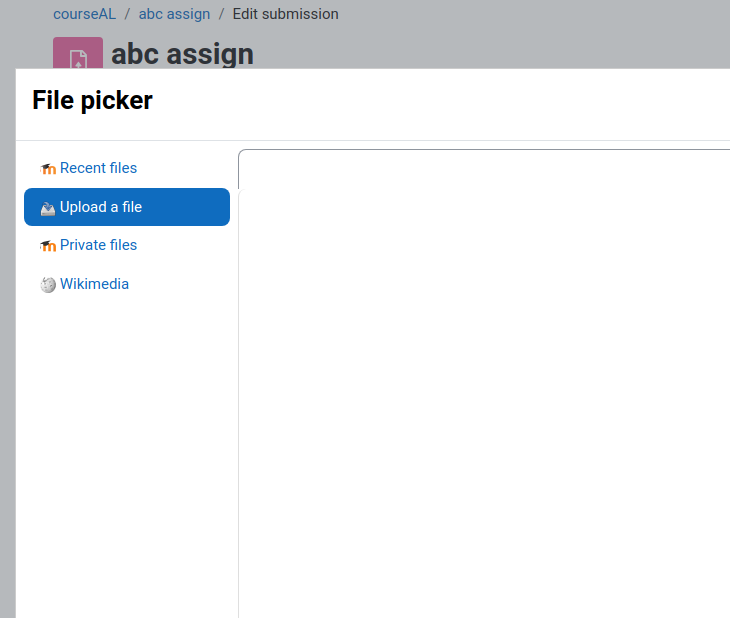Click the blank upload content area
730x618 pixels.
(x=484, y=403)
